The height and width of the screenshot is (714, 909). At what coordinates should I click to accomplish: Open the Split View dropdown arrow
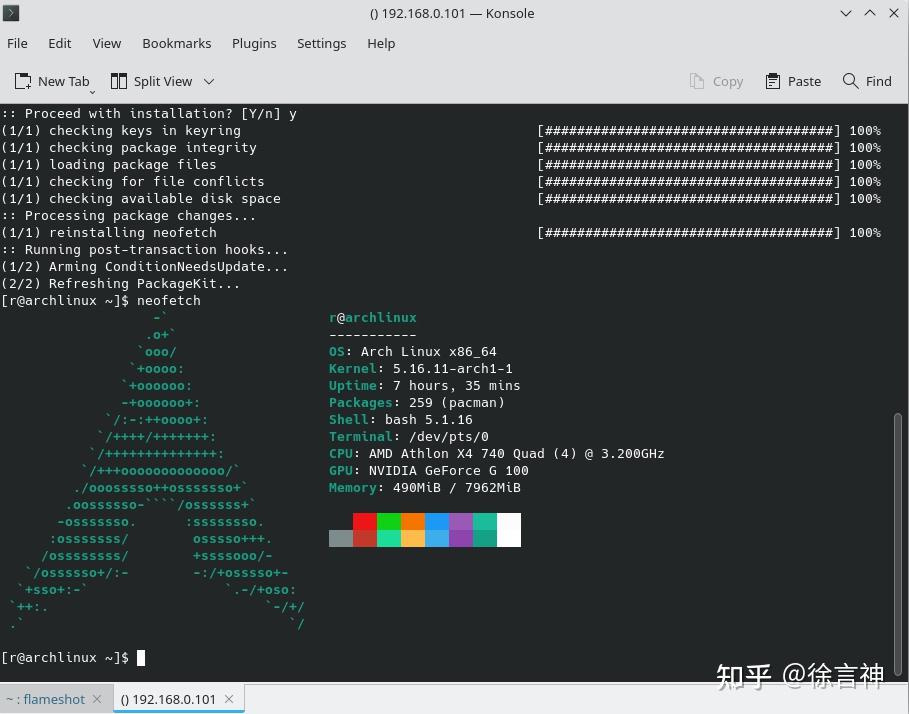pyautogui.click(x=208, y=81)
